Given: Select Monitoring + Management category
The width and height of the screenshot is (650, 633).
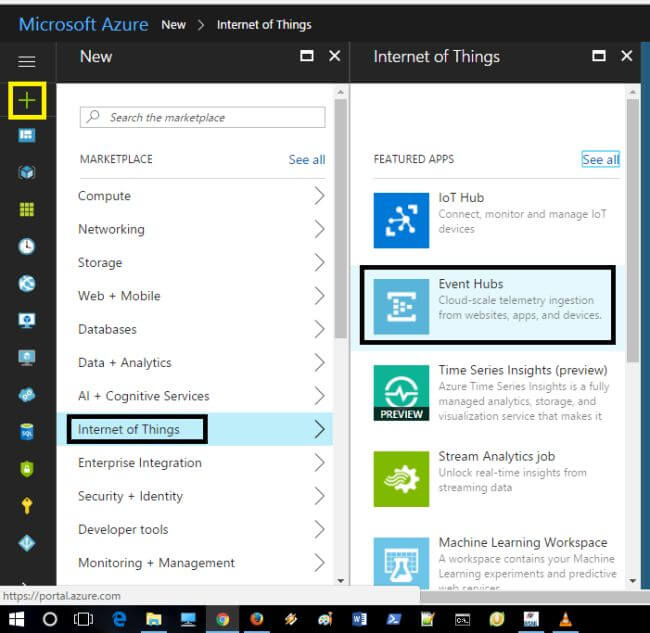Looking at the screenshot, I should [x=194, y=563].
